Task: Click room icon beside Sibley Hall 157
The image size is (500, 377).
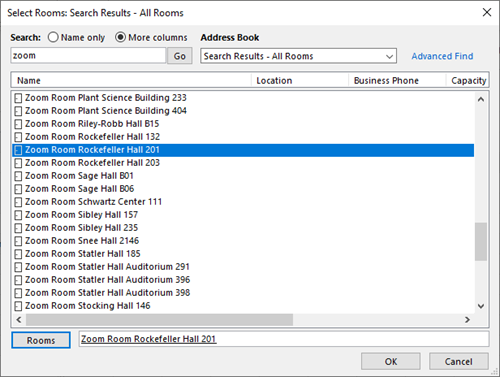Action: [18, 215]
